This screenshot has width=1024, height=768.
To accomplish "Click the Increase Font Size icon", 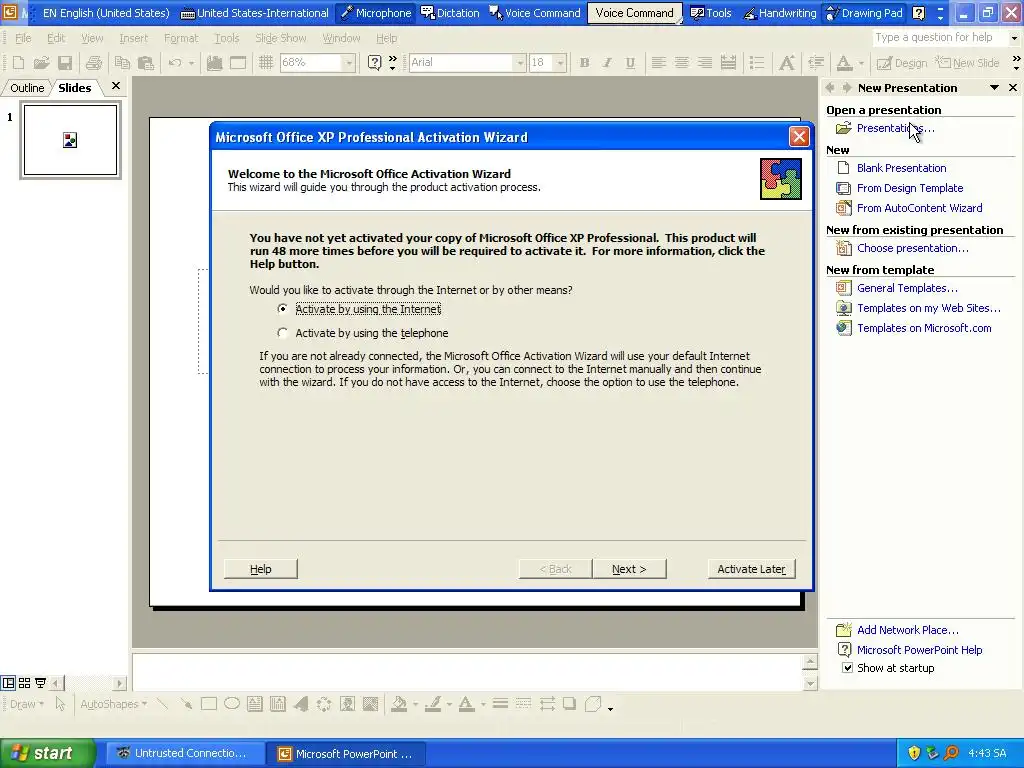I will point(787,63).
